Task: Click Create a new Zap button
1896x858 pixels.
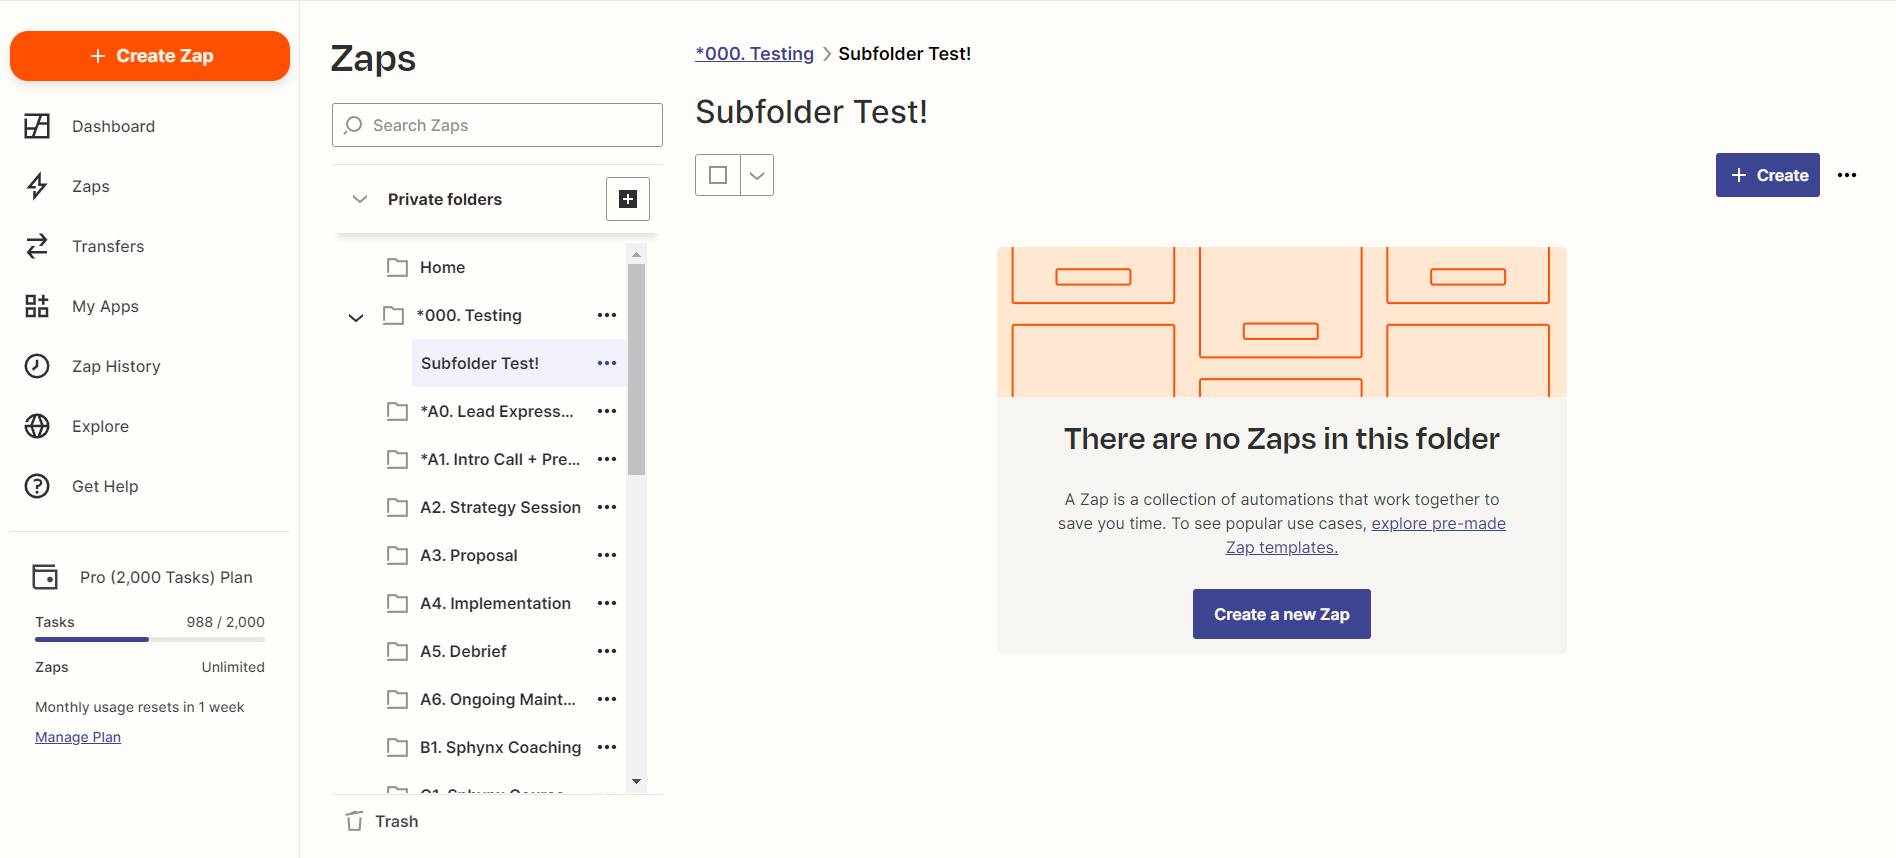Action: click(1282, 614)
